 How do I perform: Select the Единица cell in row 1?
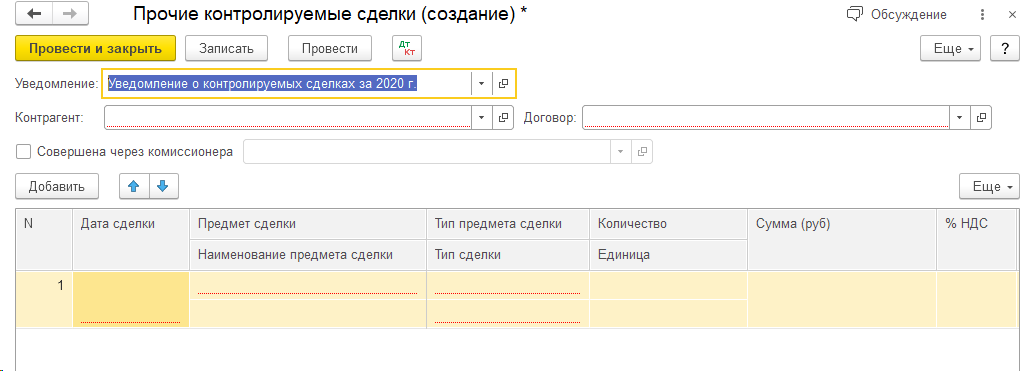click(x=669, y=313)
